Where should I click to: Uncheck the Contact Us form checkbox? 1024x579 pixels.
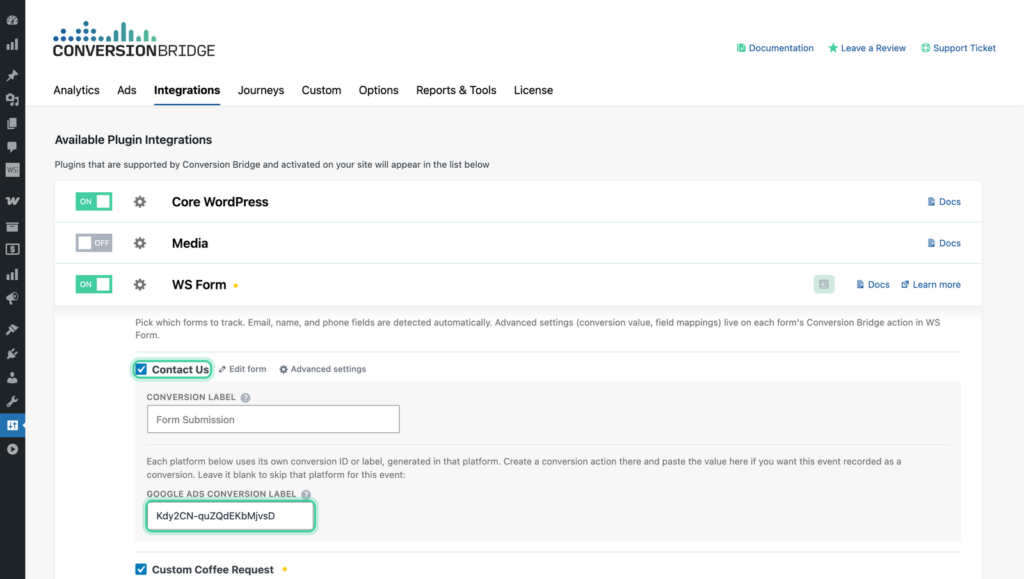141,369
